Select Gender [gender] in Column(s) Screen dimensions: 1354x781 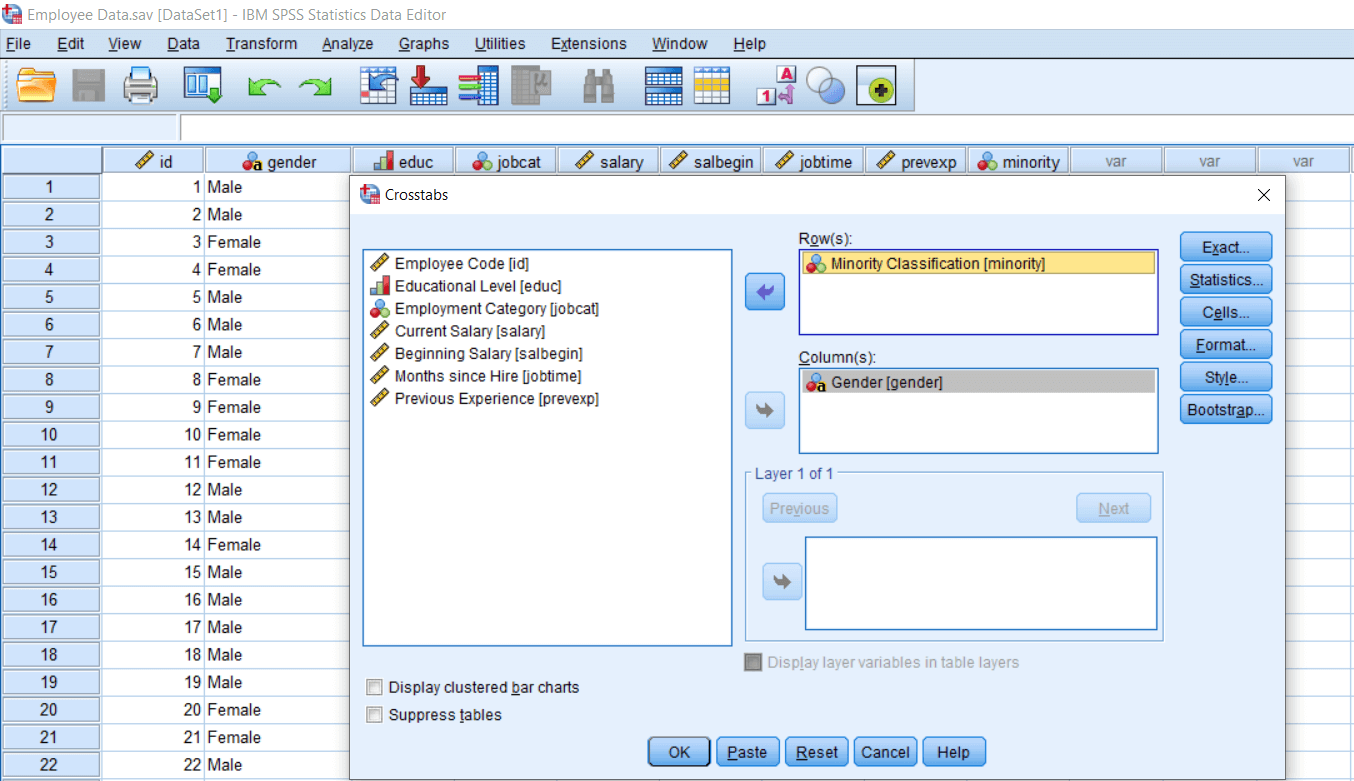[978, 381]
